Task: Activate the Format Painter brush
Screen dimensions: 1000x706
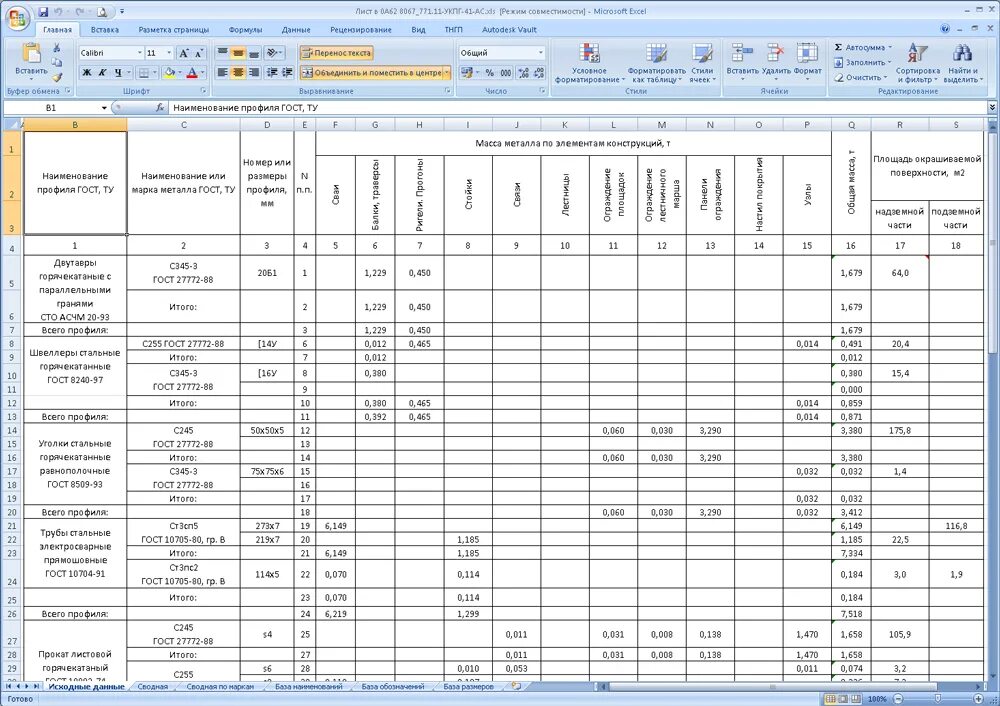Action: click(x=57, y=77)
